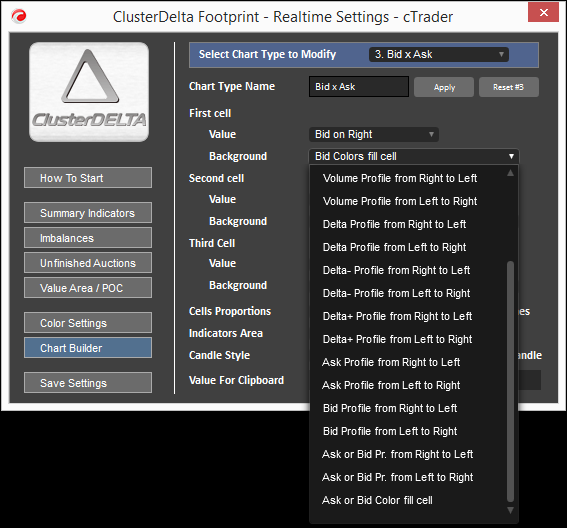The height and width of the screenshot is (528, 567).
Task: Click the dropdown list scroll up arrow
Action: click(x=510, y=173)
